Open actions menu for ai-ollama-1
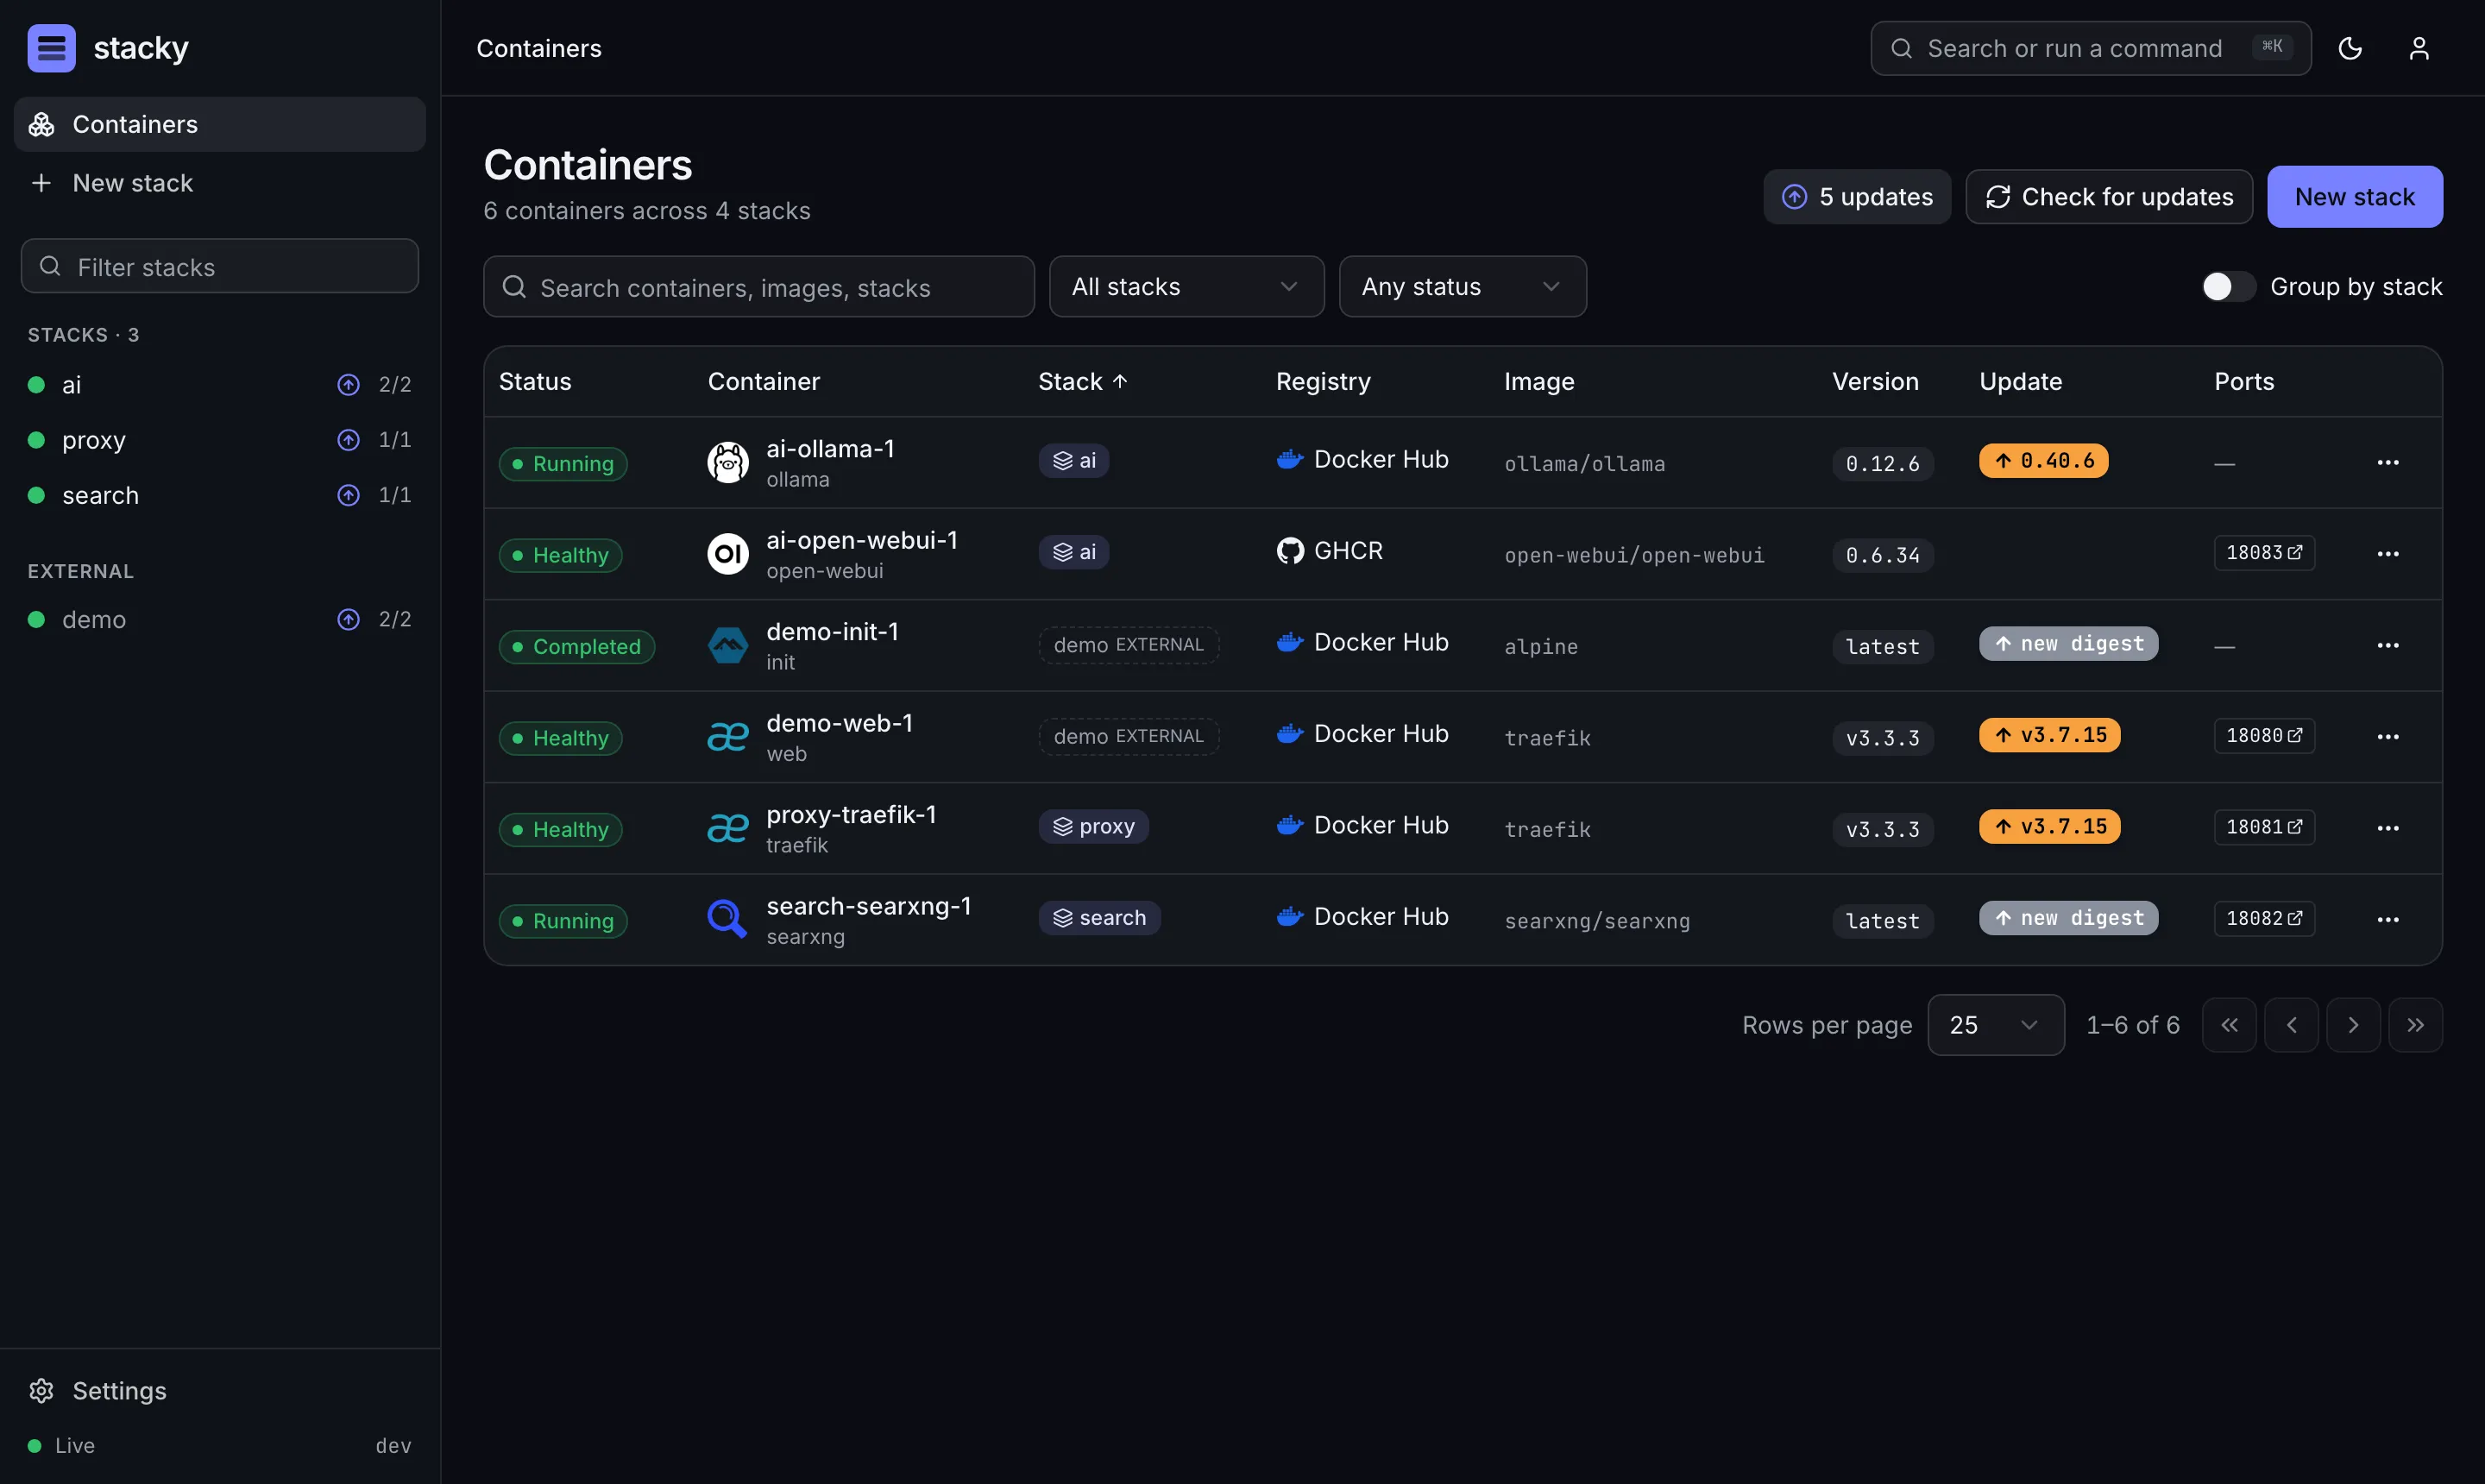The image size is (2485, 1484). (2388, 462)
